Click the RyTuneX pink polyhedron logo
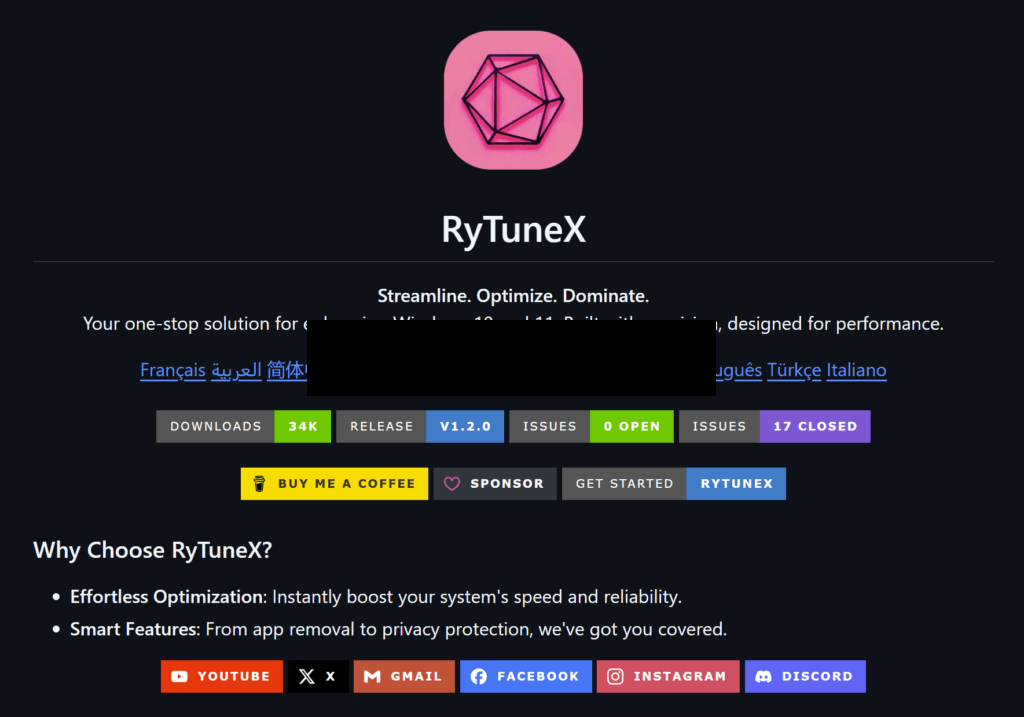1024x717 pixels. tap(513, 100)
